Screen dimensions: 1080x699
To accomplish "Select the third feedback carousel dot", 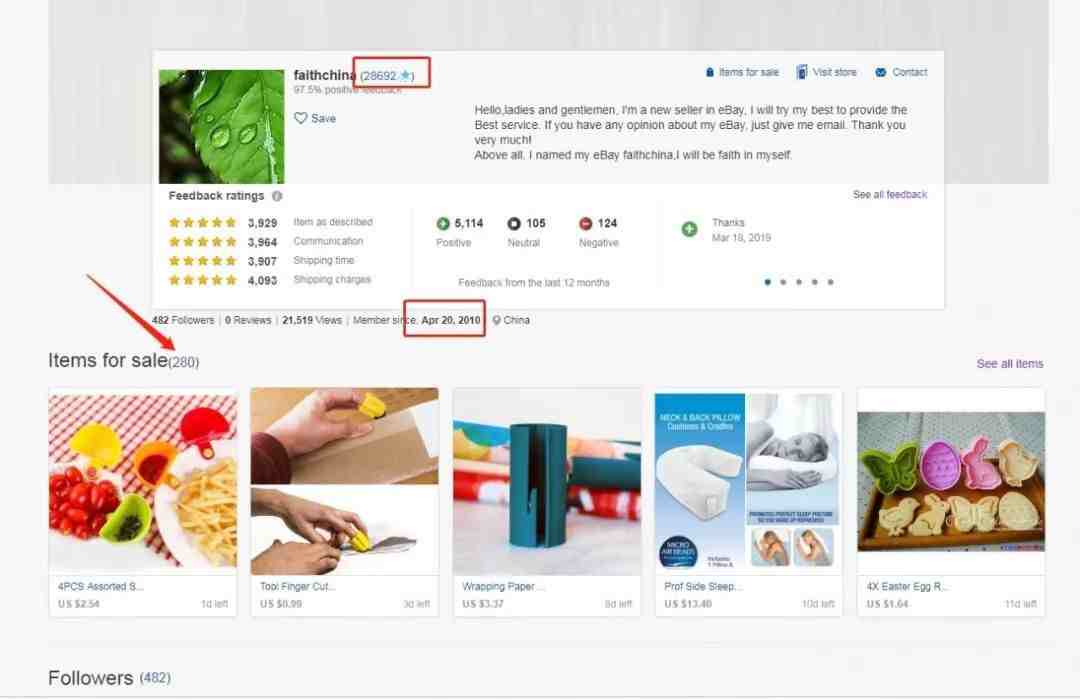I will [799, 282].
